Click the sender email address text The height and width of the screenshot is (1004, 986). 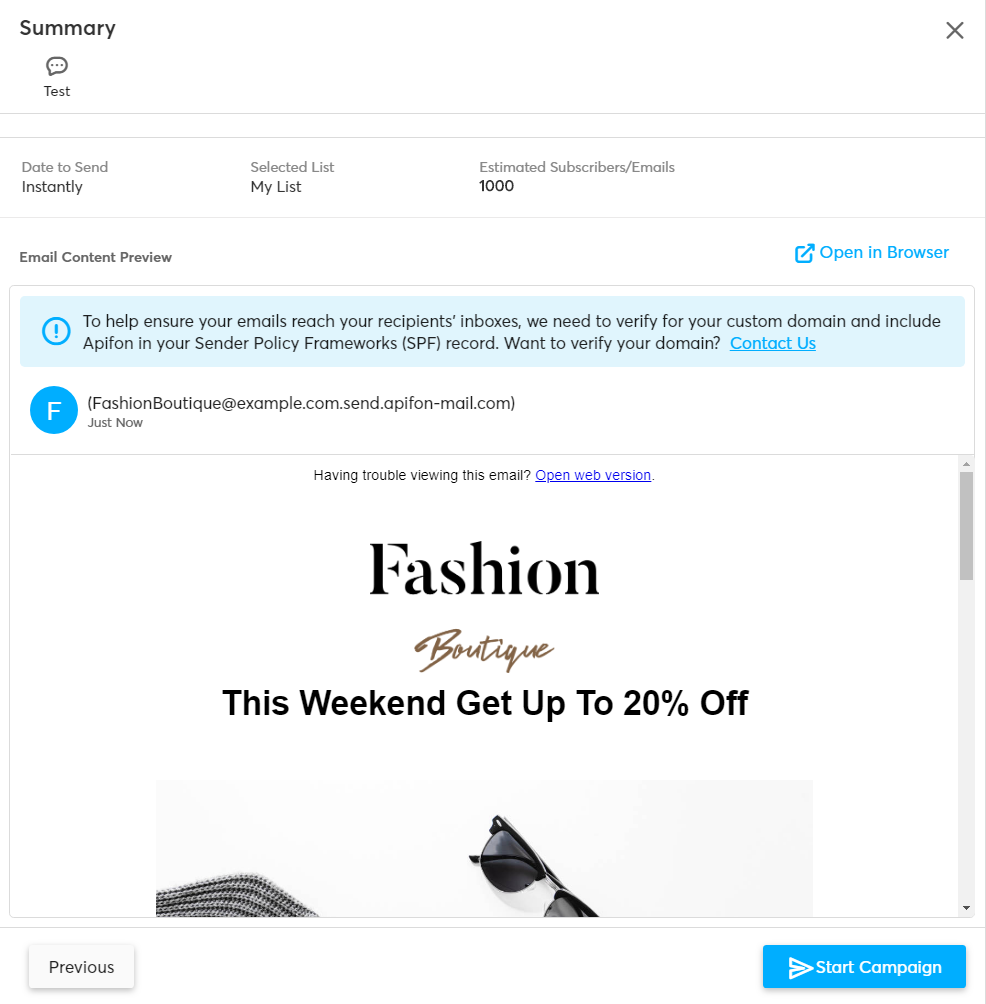[x=301, y=403]
